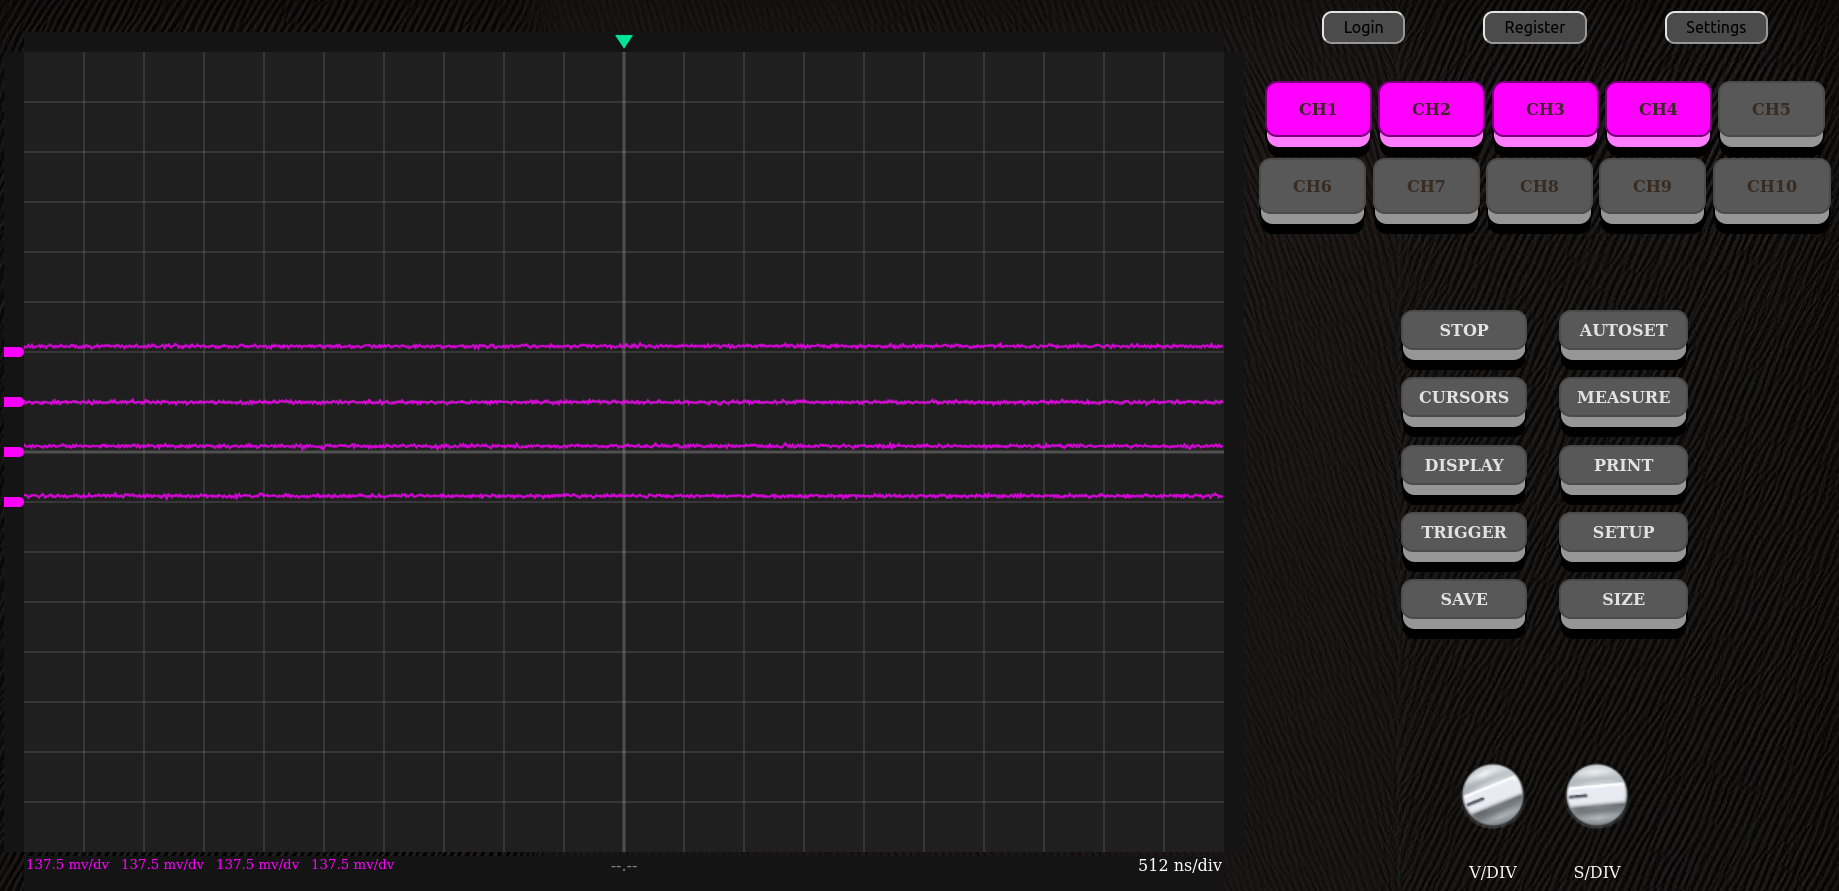1839x891 pixels.
Task: Click the Login button
Action: [1363, 27]
